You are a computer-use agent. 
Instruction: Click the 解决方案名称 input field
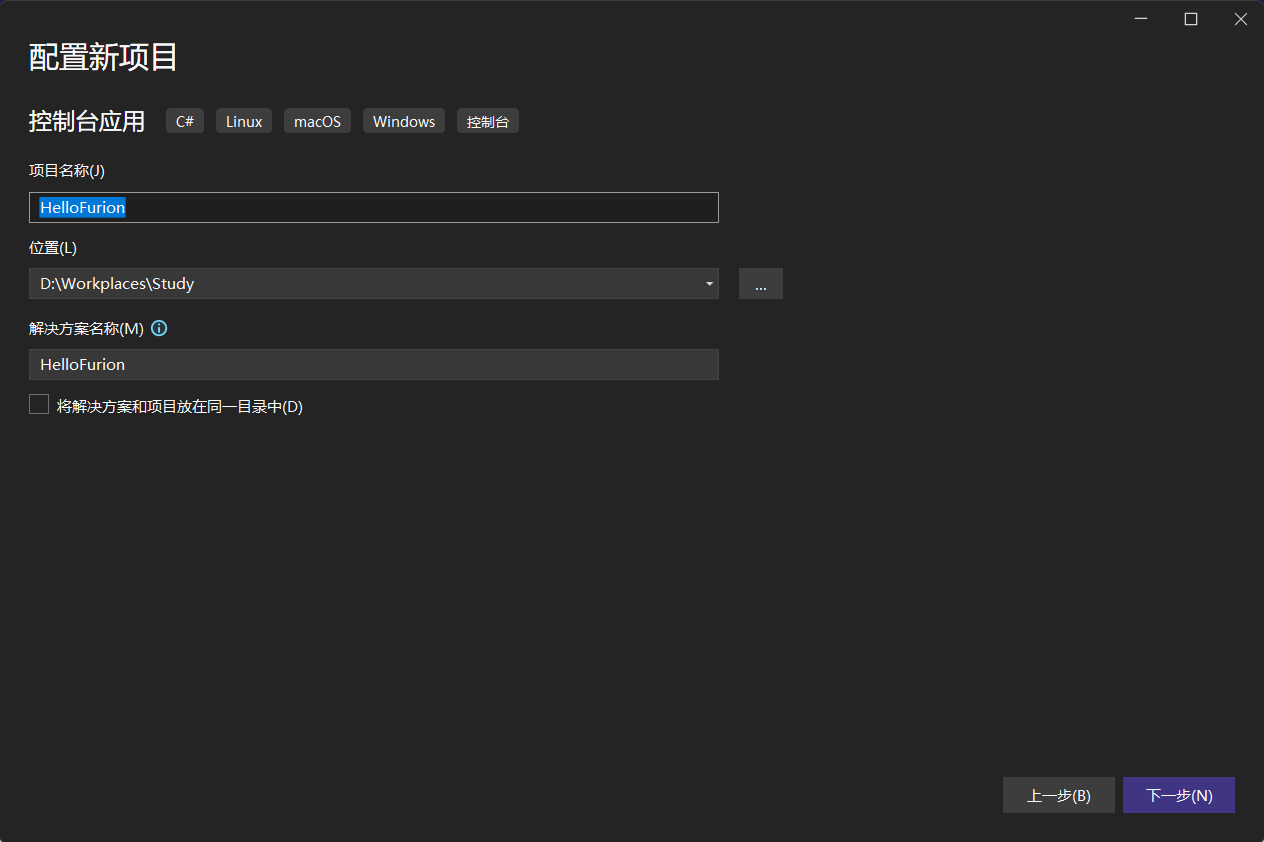pos(373,365)
